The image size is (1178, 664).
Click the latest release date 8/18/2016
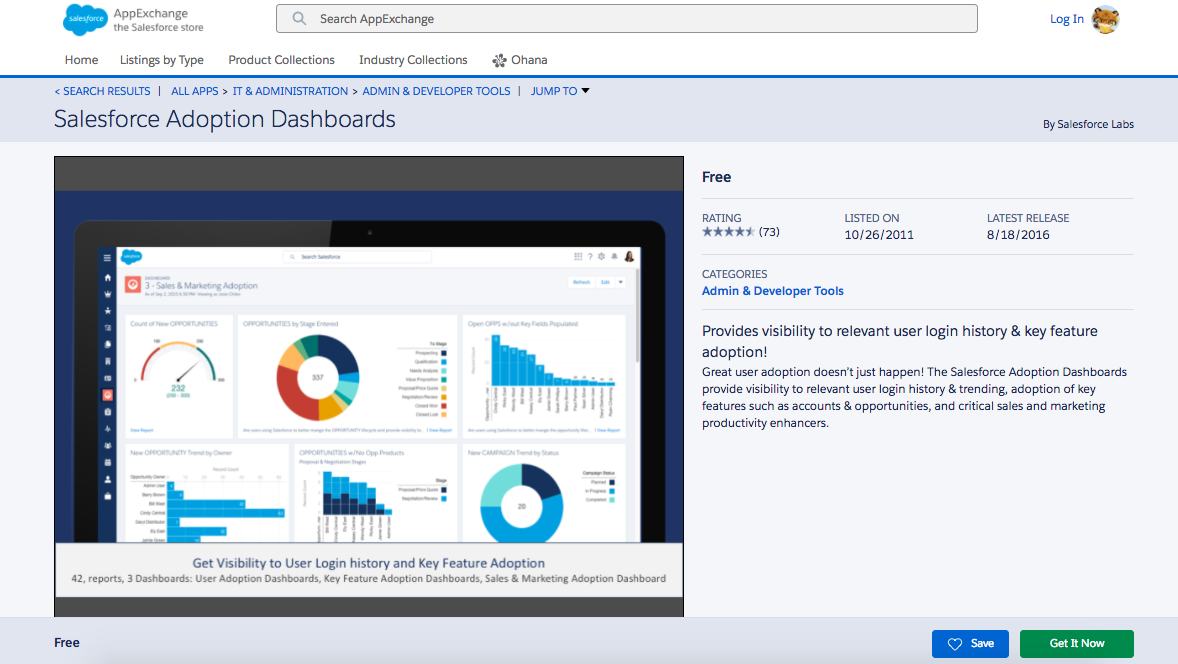coord(1018,235)
